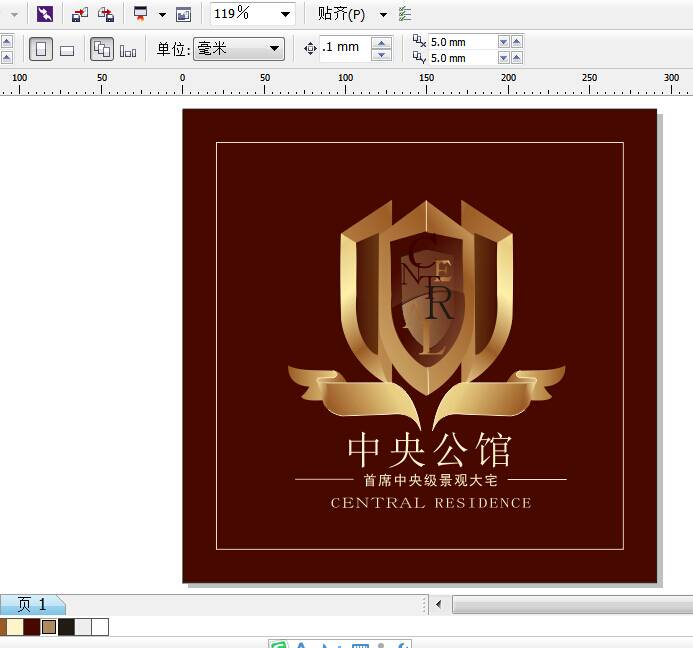Click the lower page-size spinner arrow at left
Viewport: 693px width, 648px height.
tap(7, 57)
